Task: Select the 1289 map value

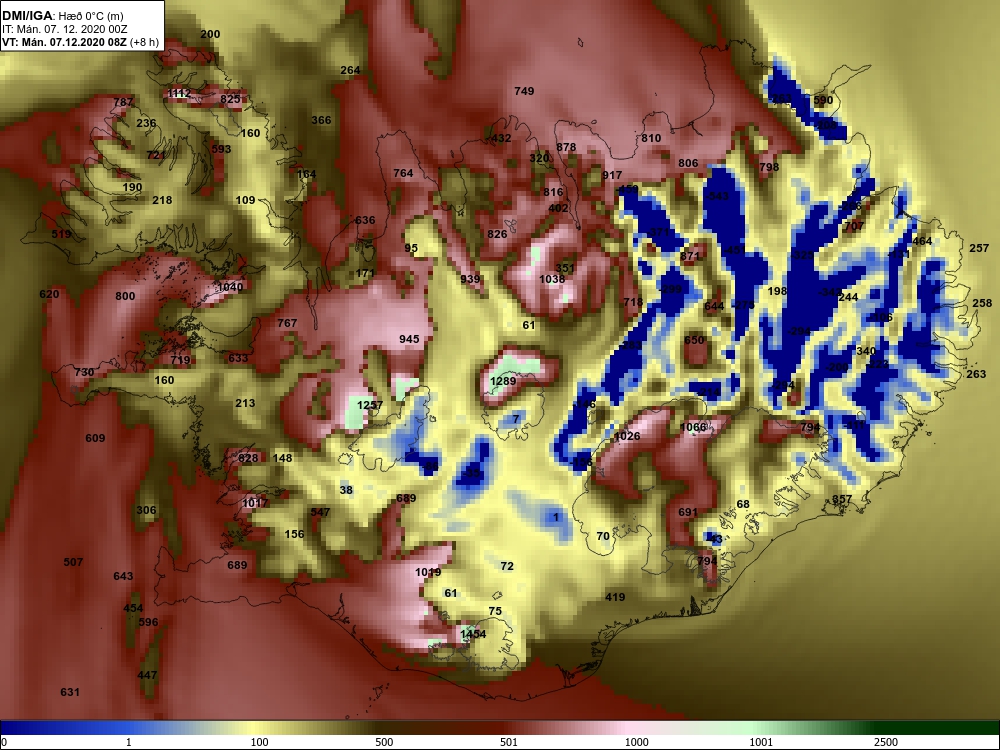Action: [503, 381]
